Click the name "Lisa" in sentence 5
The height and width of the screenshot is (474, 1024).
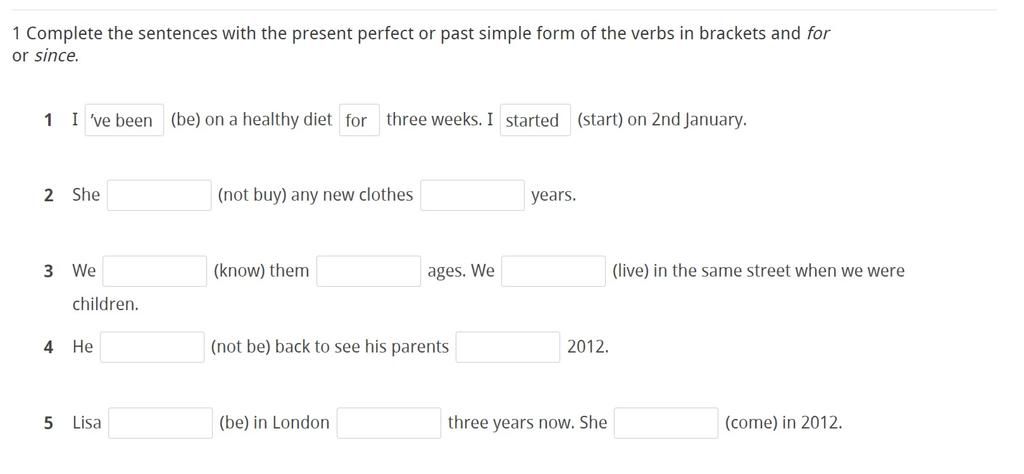click(87, 423)
